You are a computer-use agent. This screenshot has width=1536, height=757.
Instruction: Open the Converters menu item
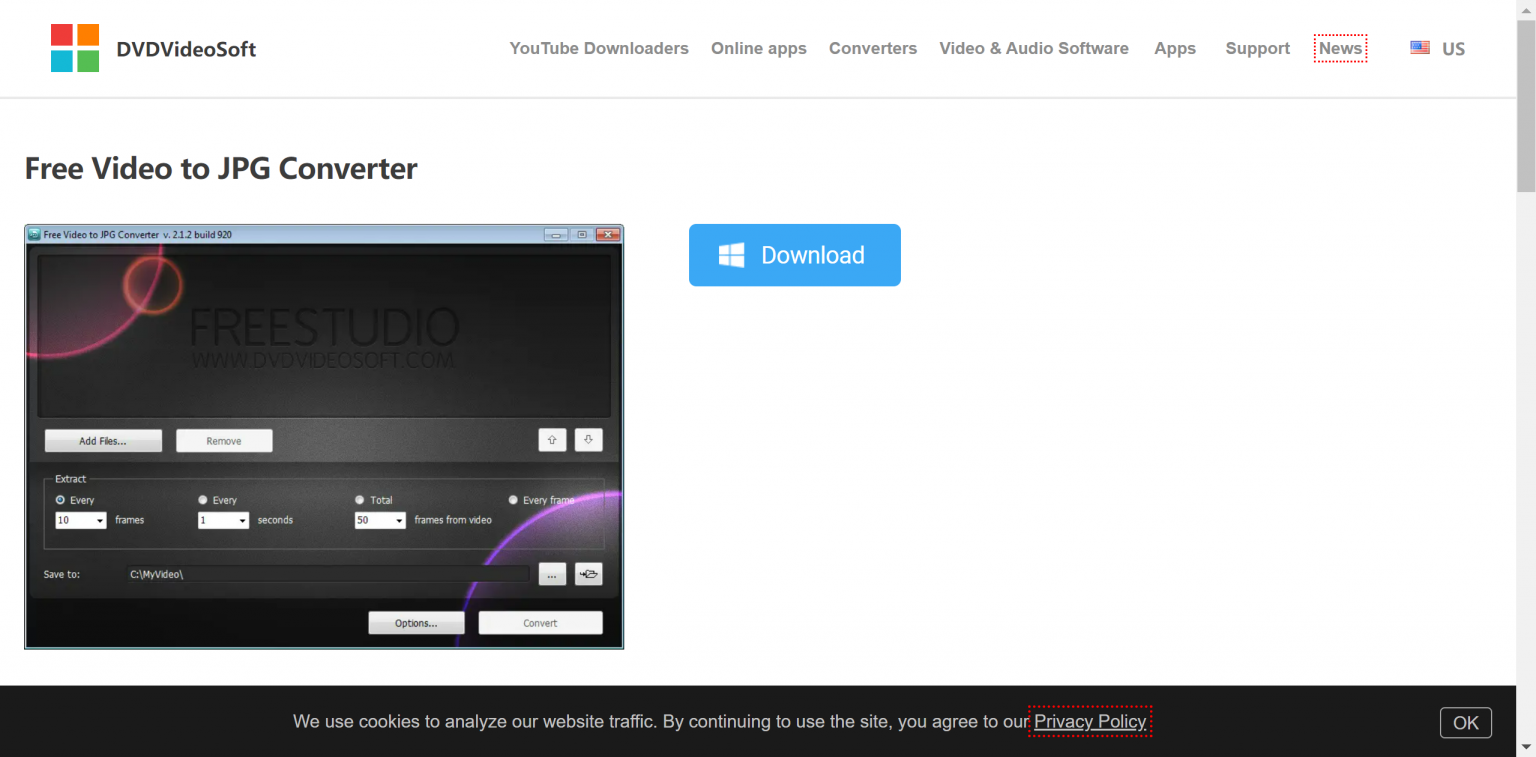tap(872, 48)
